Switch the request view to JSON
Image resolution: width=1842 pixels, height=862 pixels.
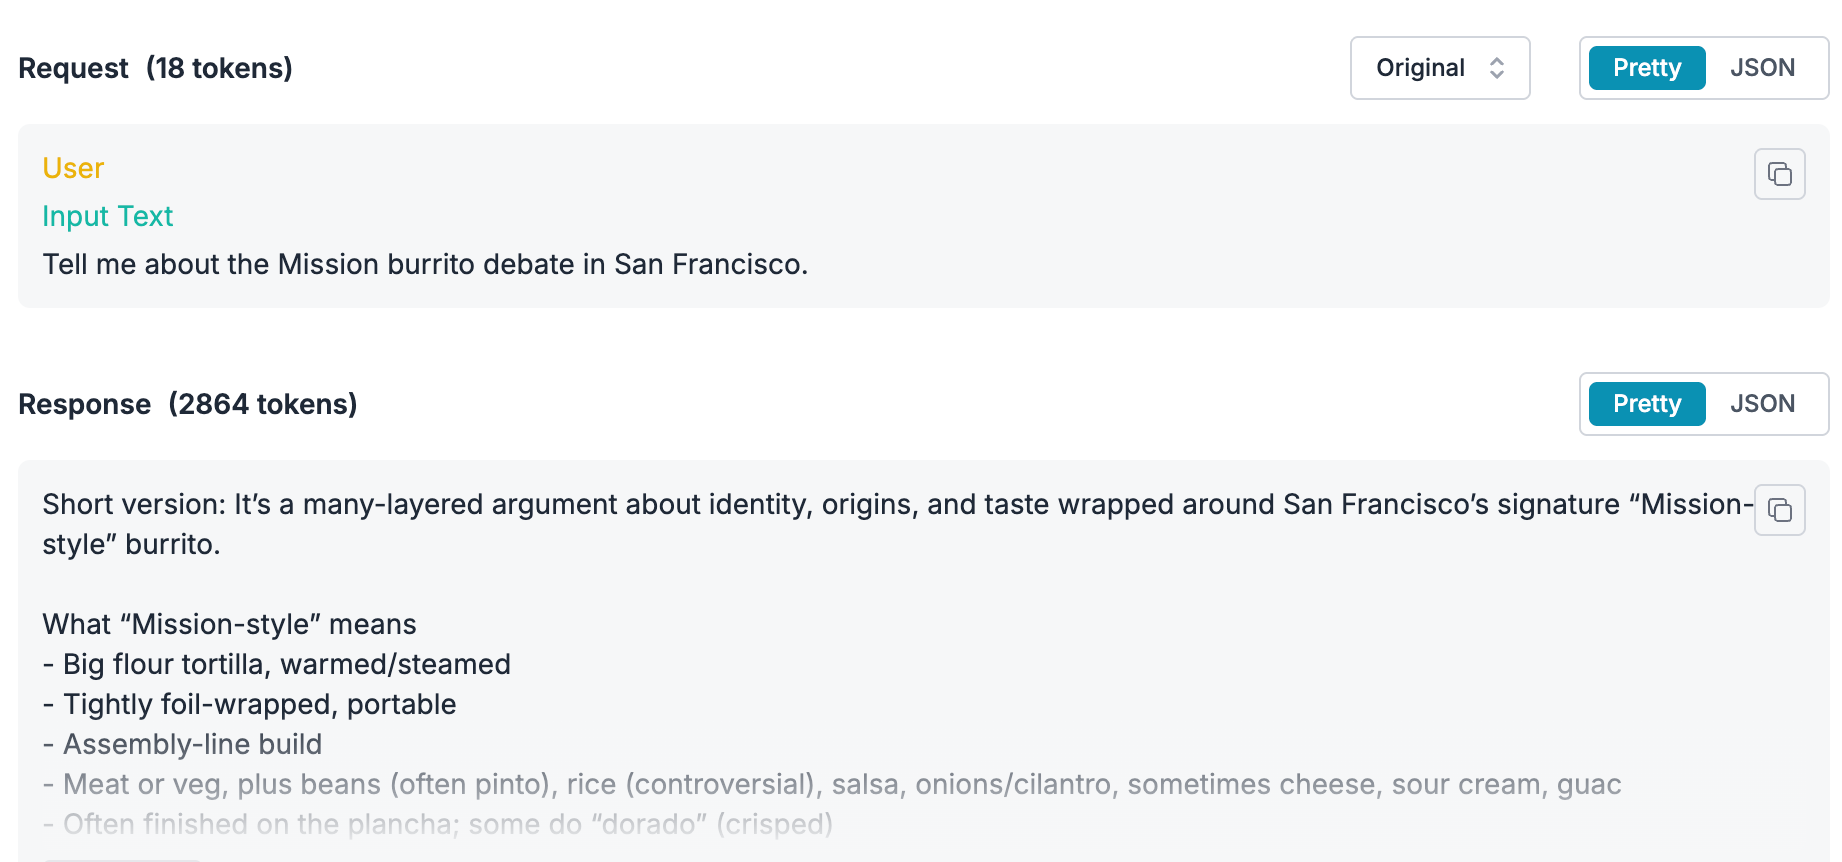tap(1762, 68)
